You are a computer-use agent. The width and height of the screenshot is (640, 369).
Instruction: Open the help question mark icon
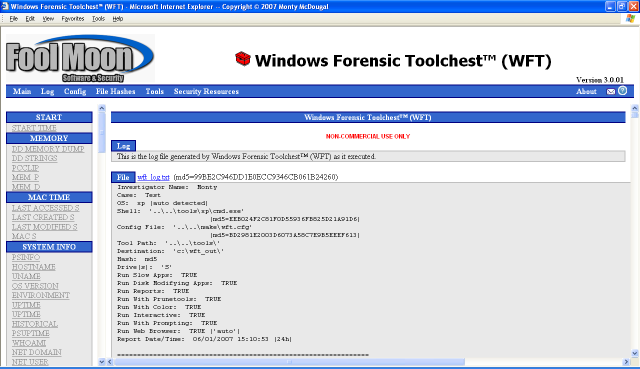point(622,91)
